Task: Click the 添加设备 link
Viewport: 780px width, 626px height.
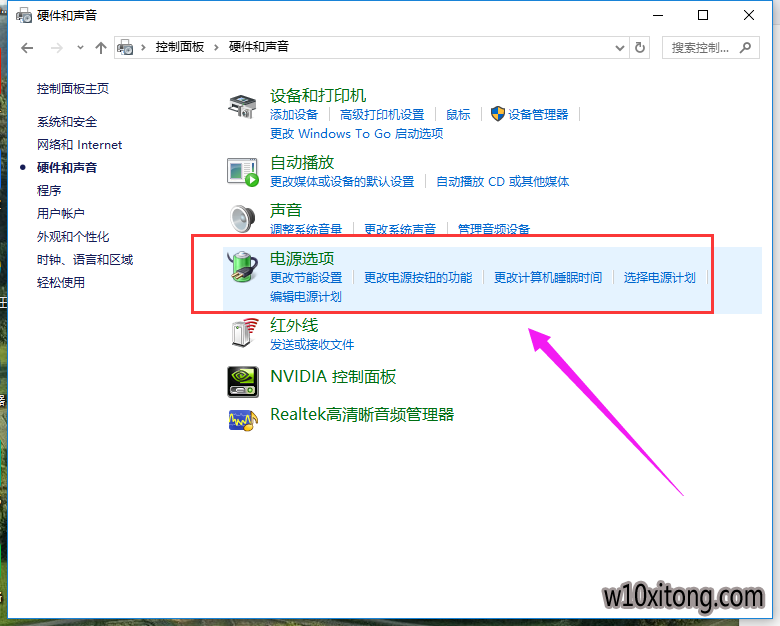Action: [294, 115]
